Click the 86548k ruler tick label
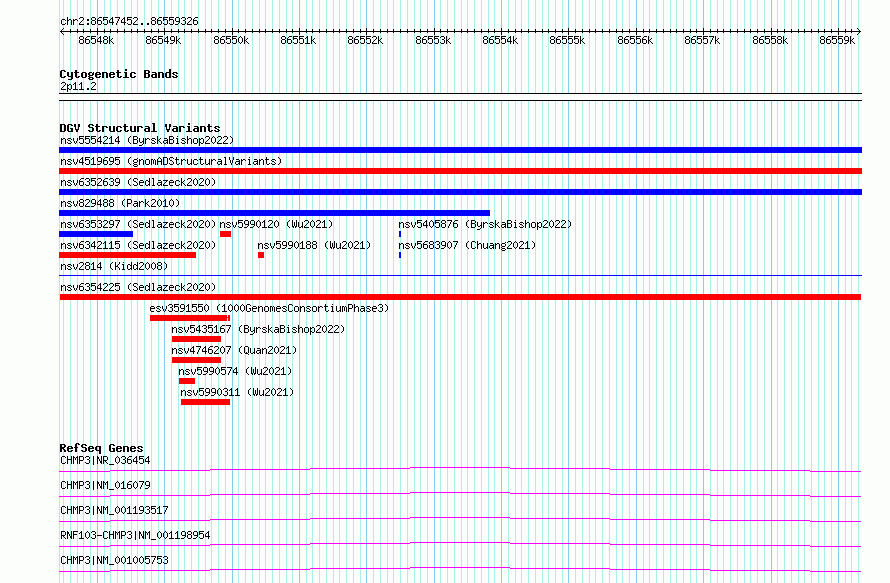 coord(96,41)
